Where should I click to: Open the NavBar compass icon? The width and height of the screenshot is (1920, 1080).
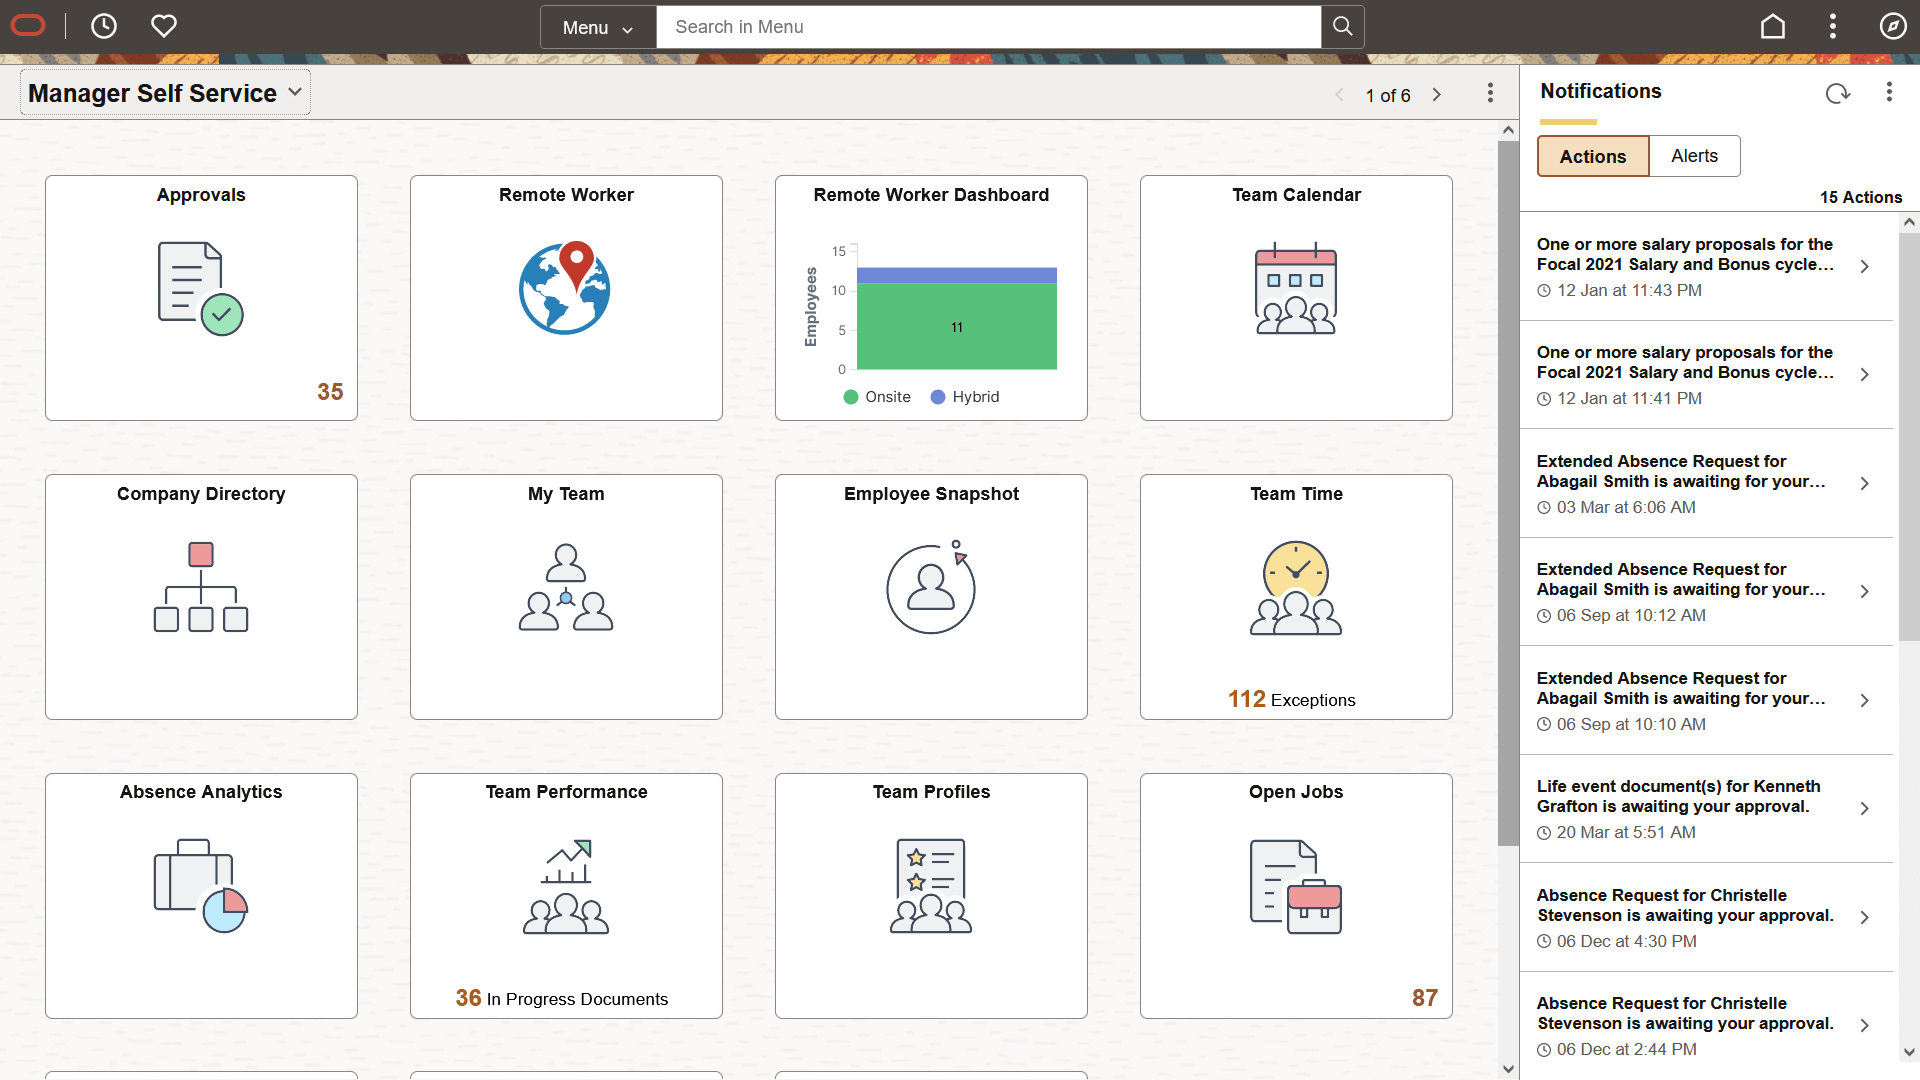pyautogui.click(x=1892, y=27)
